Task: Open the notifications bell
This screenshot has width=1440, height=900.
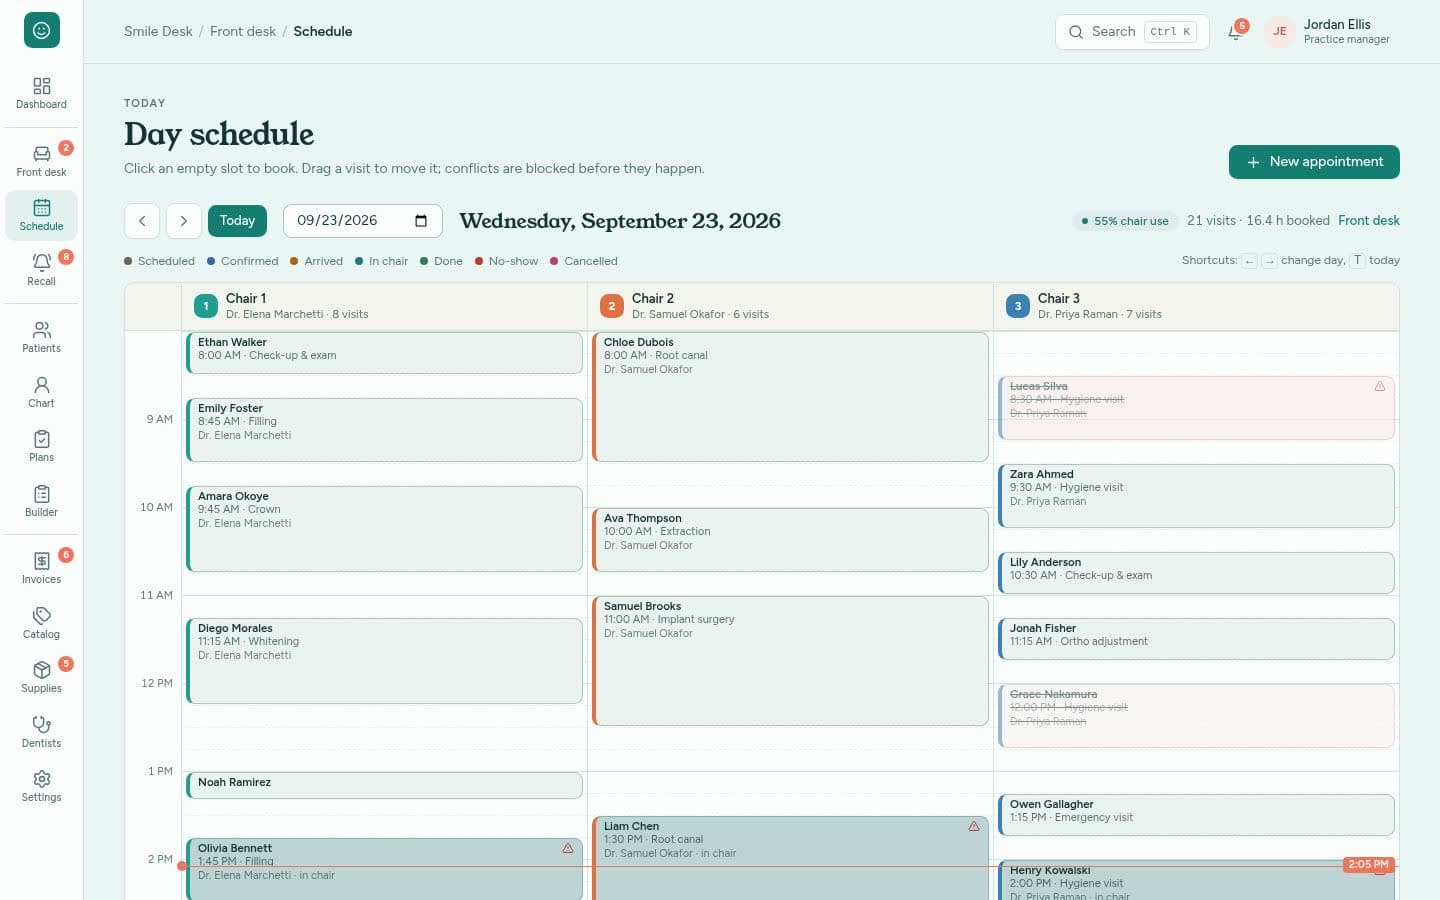Action: pos(1236,31)
